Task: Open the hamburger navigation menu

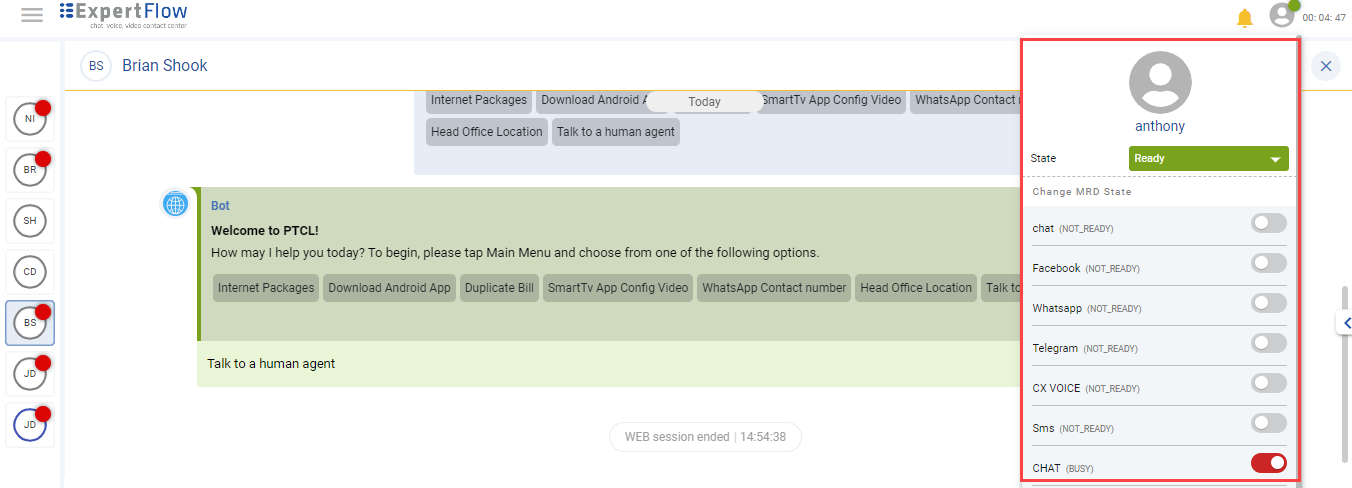Action: (32, 15)
